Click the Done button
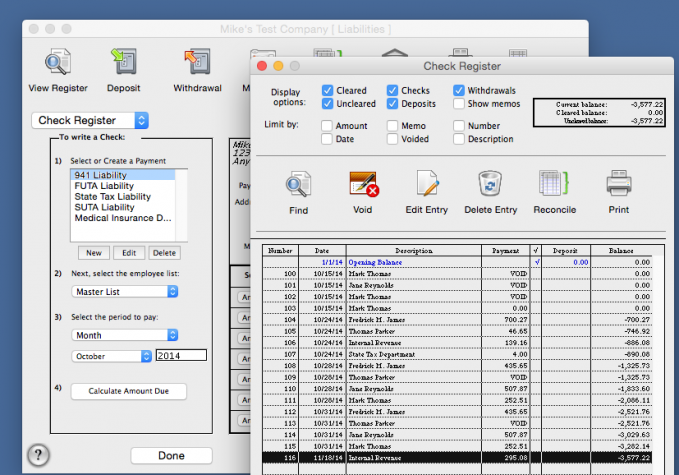 click(171, 456)
